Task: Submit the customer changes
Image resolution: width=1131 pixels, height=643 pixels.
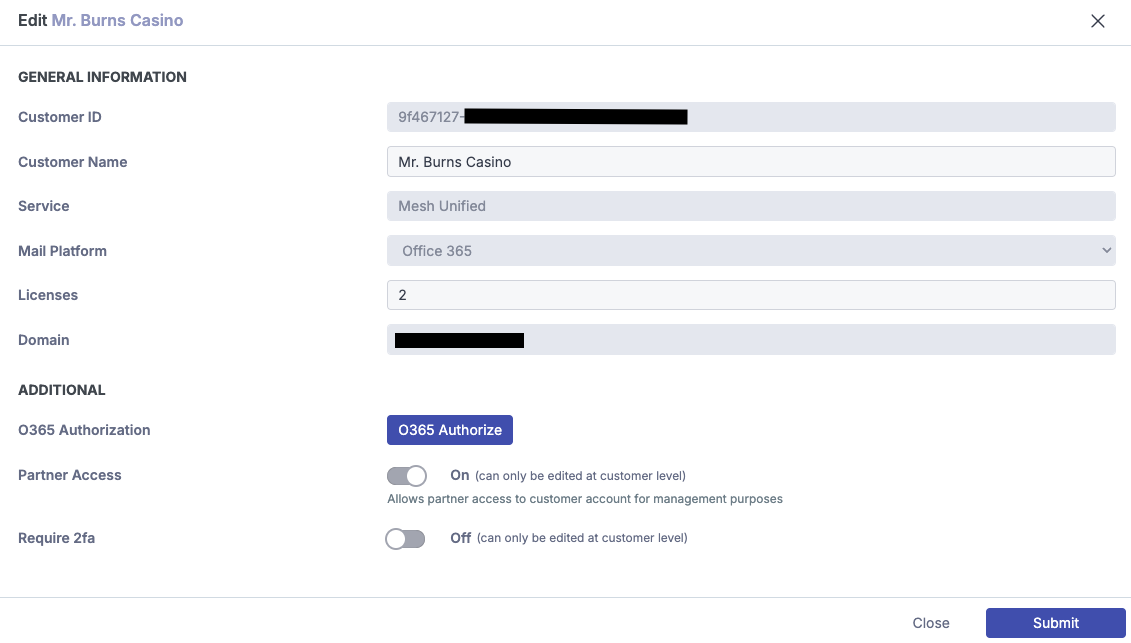Action: point(1055,622)
